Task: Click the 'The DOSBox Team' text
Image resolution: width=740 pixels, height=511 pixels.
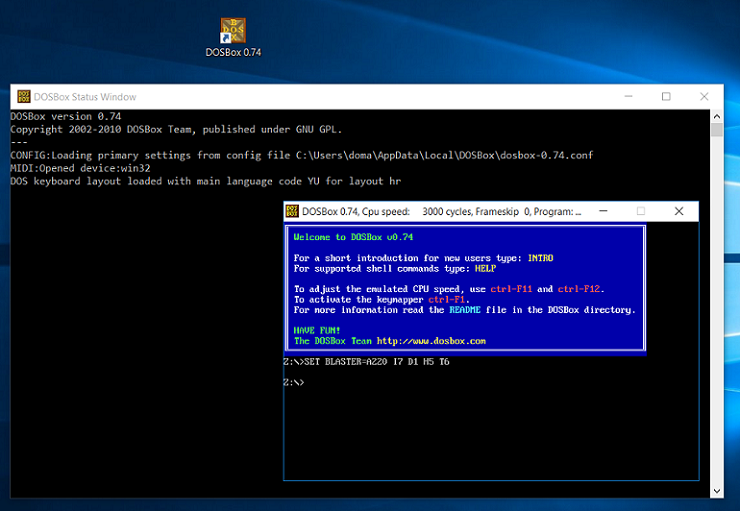Action: [333, 341]
